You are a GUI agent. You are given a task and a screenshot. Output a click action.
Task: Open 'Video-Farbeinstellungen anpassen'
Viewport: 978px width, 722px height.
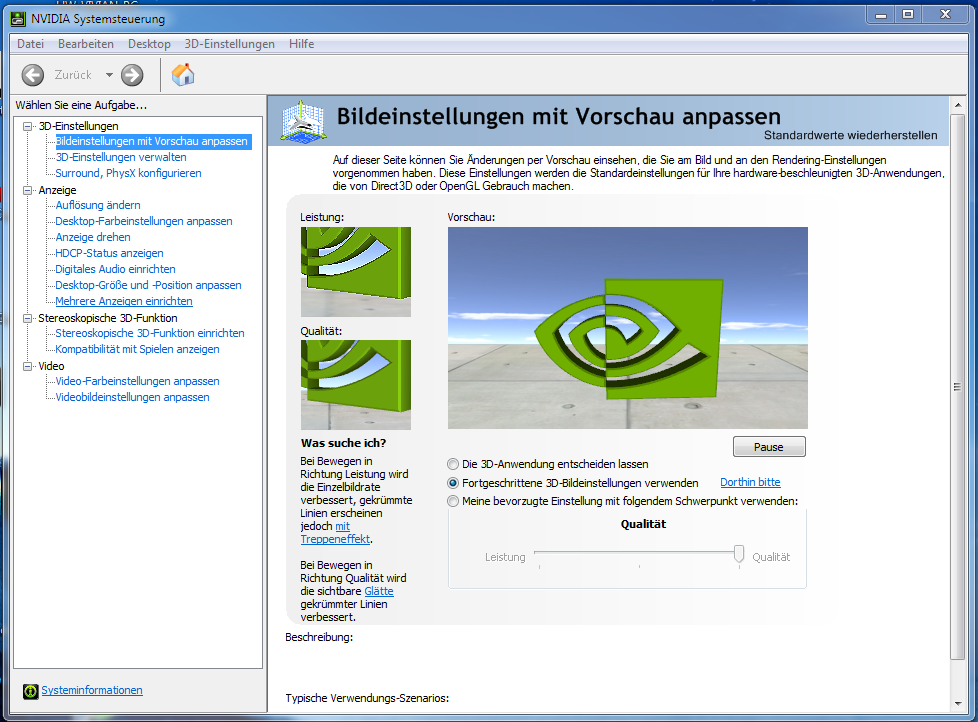137,381
